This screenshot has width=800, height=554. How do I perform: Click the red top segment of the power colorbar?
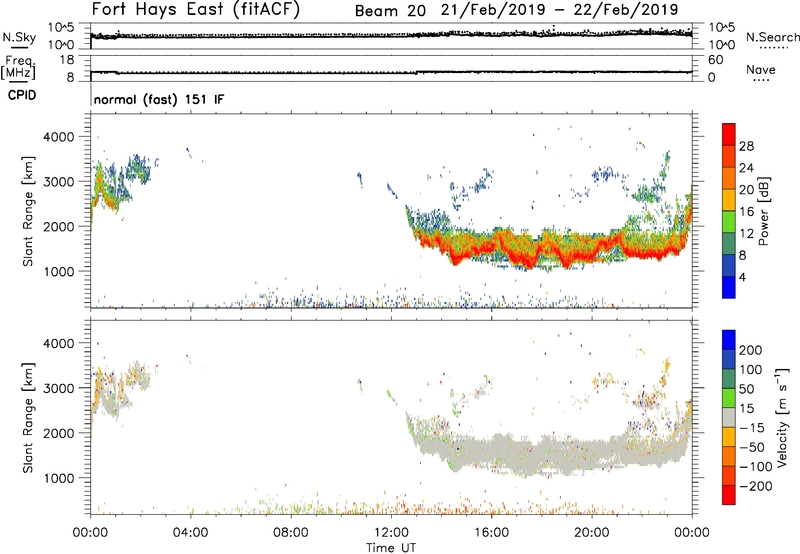[729, 134]
